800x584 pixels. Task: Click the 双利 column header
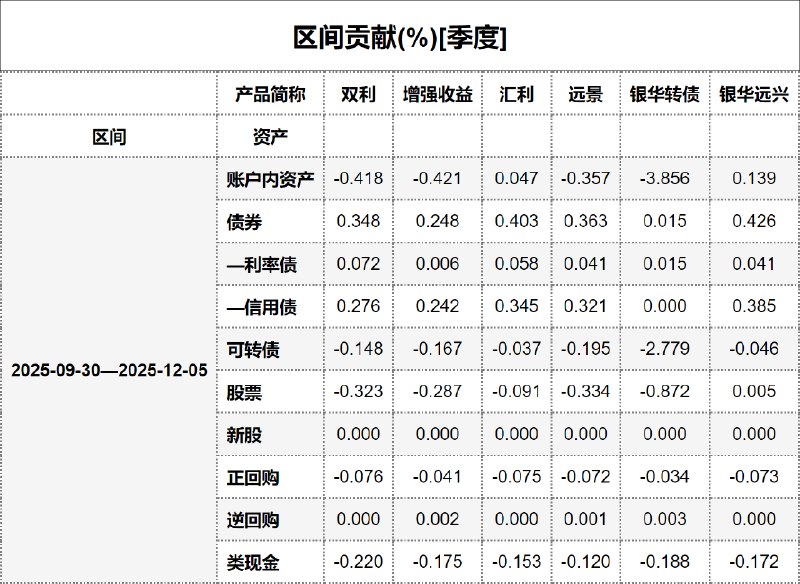coord(358,95)
